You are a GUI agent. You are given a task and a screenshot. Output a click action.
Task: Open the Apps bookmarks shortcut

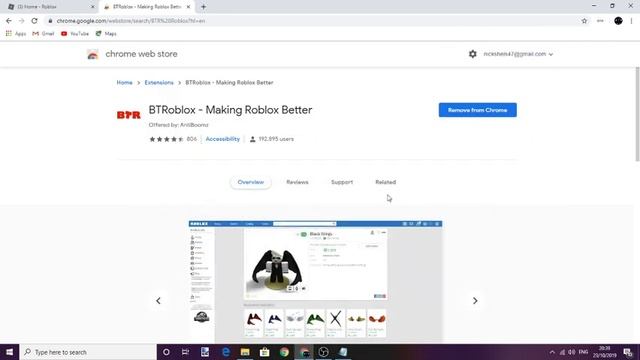point(16,34)
